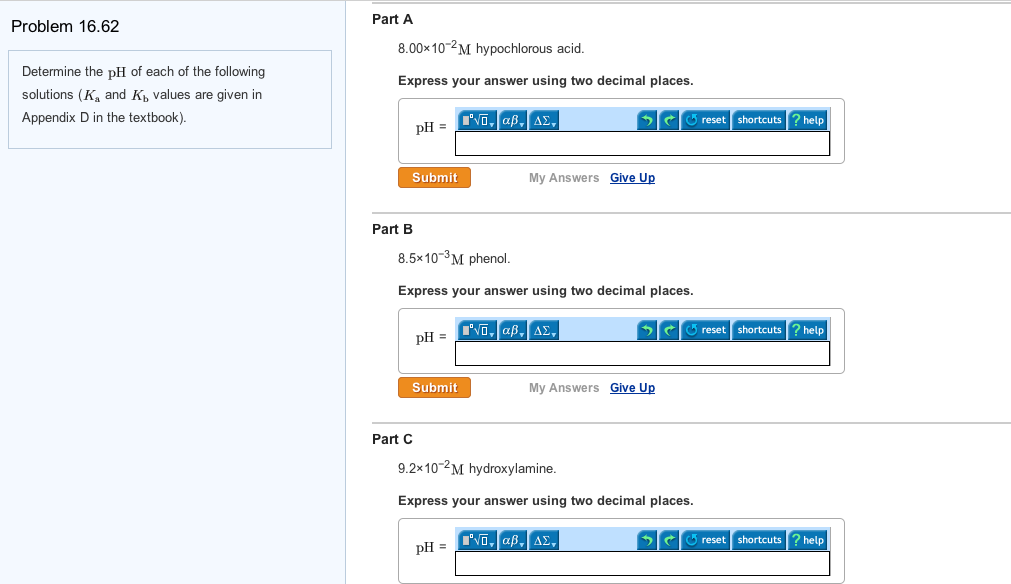
Task: Reset the equation editor in Part B
Action: (x=707, y=329)
